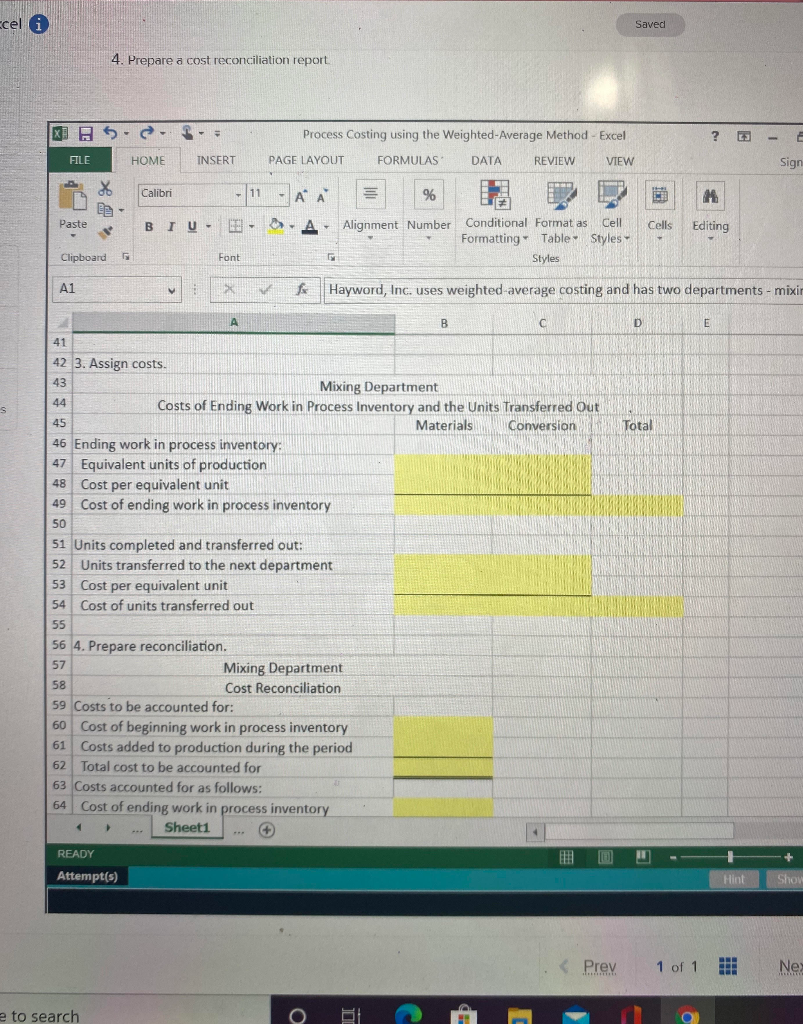
Task: Open the FILE tab
Action: pos(80,160)
